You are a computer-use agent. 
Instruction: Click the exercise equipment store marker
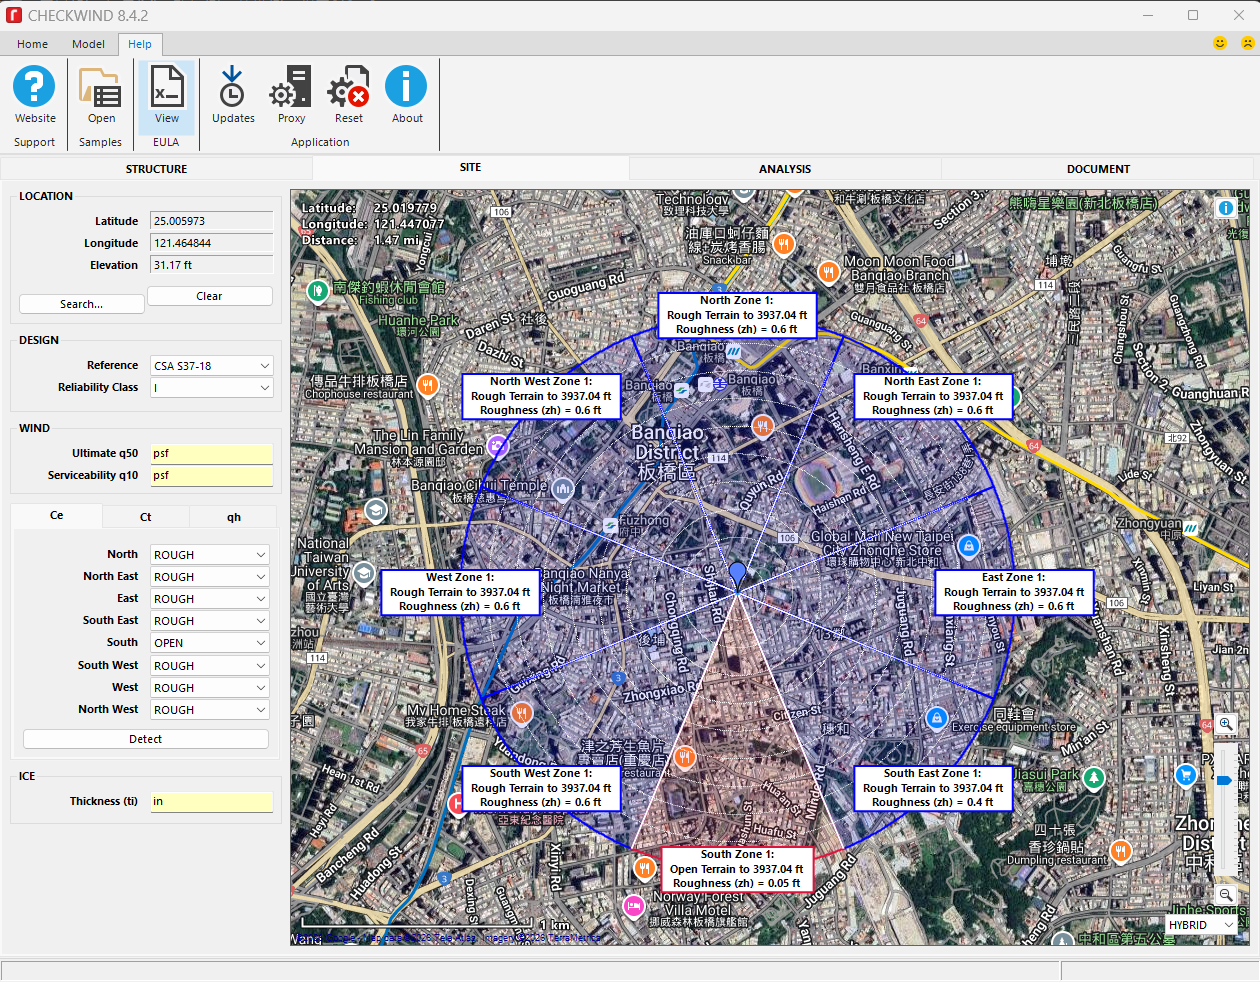[936, 718]
